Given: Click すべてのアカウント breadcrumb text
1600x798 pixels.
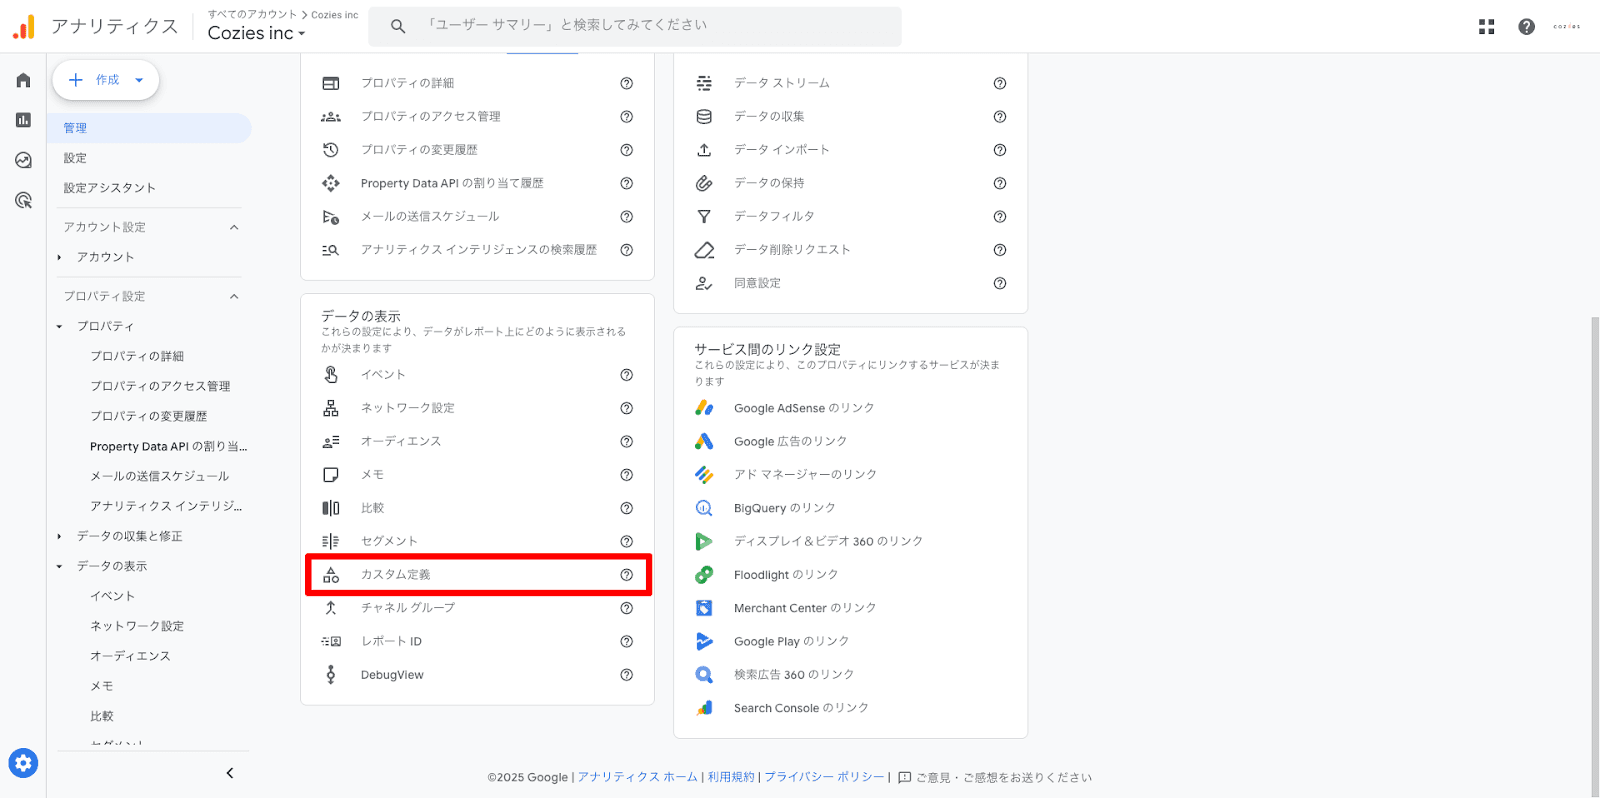Looking at the screenshot, I should pos(252,14).
